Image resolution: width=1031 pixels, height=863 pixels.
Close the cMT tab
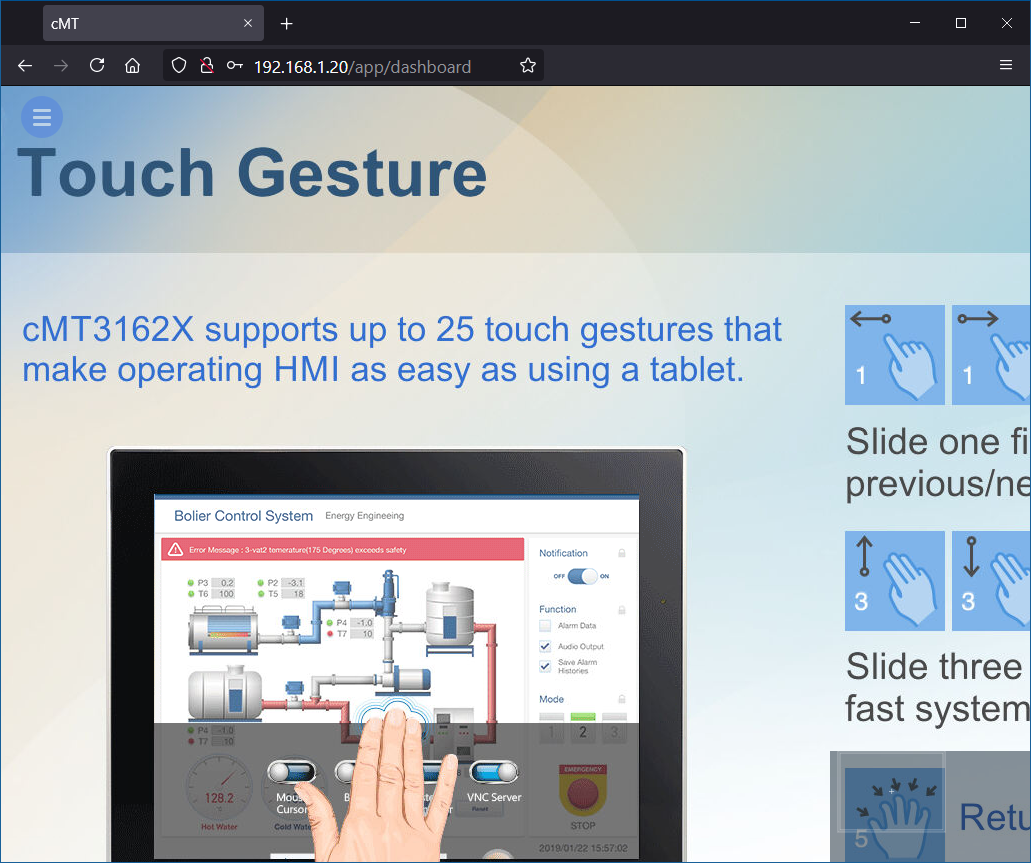click(248, 23)
